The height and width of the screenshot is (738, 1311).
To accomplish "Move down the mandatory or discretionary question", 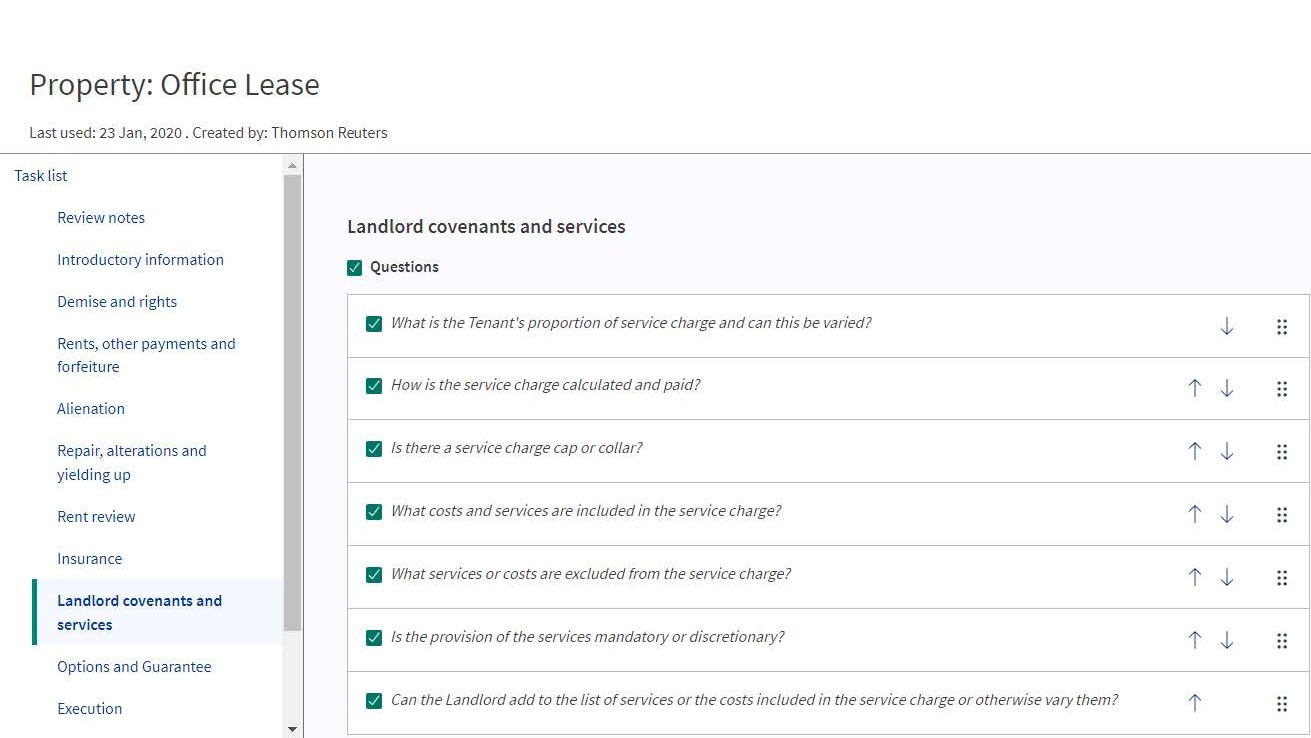I will [x=1227, y=641].
